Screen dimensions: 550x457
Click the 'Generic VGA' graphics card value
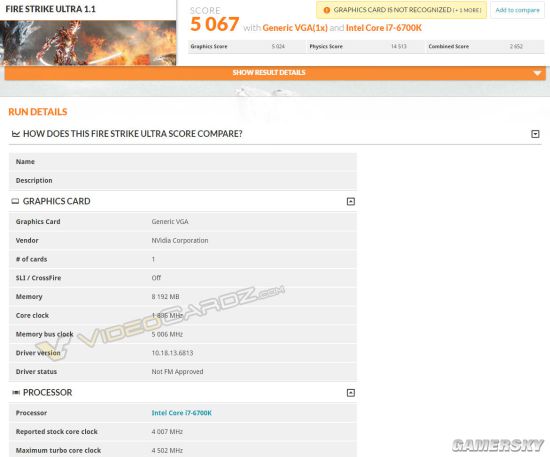click(x=170, y=222)
